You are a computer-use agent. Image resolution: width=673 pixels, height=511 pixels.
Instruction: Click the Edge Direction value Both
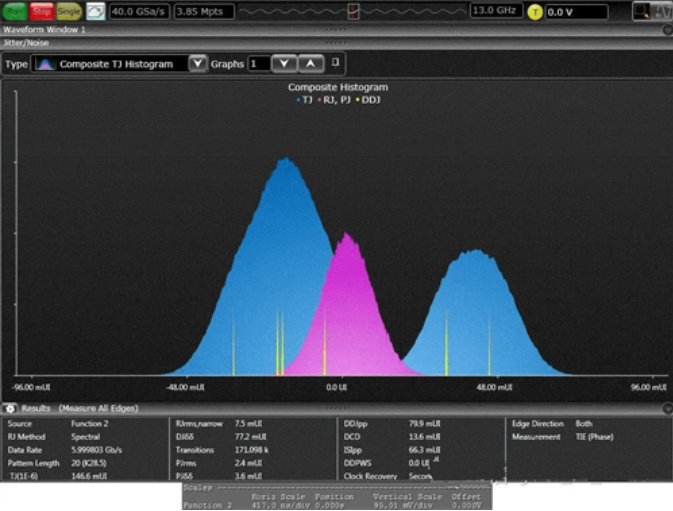point(584,424)
